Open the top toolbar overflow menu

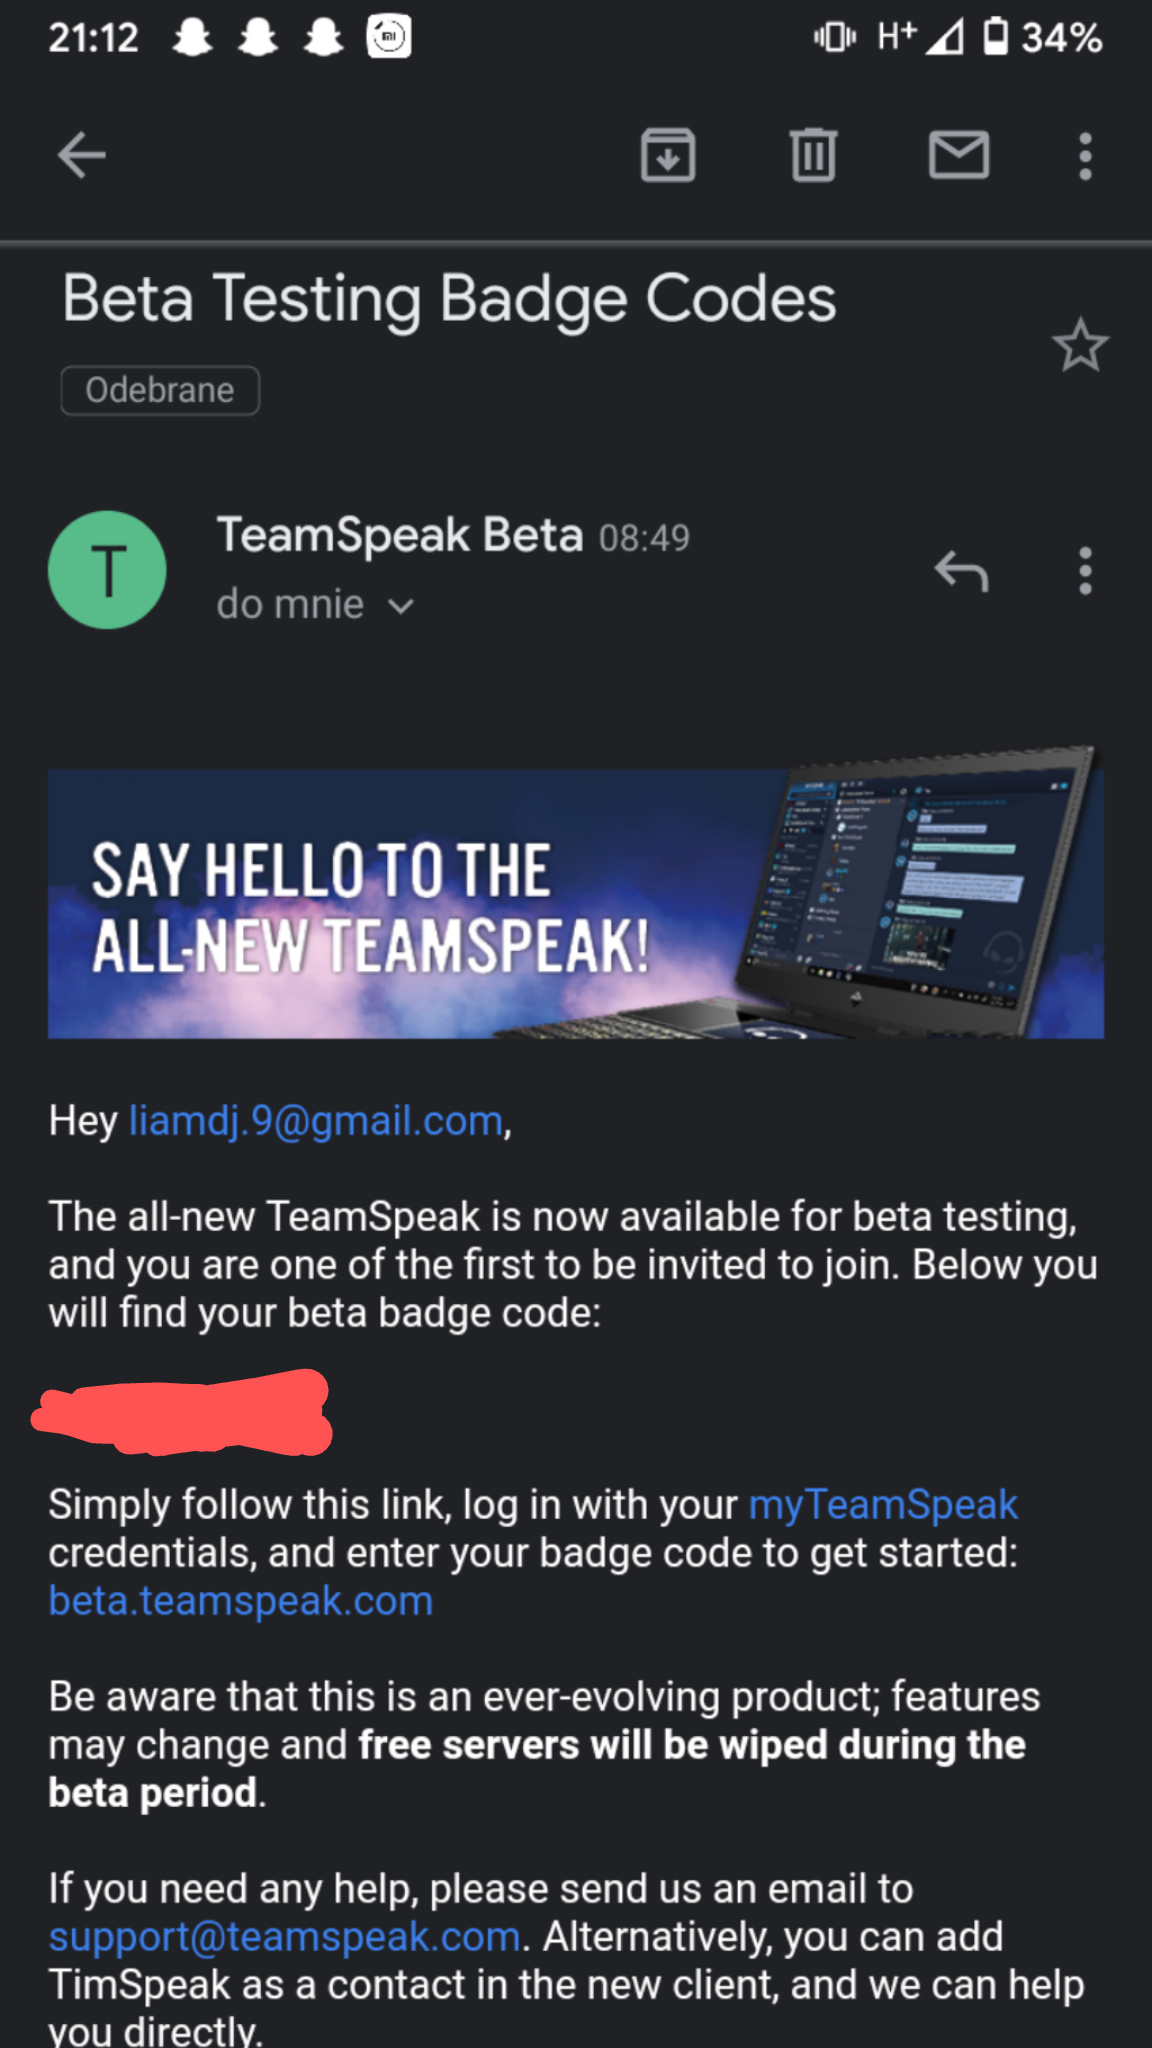pyautogui.click(x=1085, y=156)
